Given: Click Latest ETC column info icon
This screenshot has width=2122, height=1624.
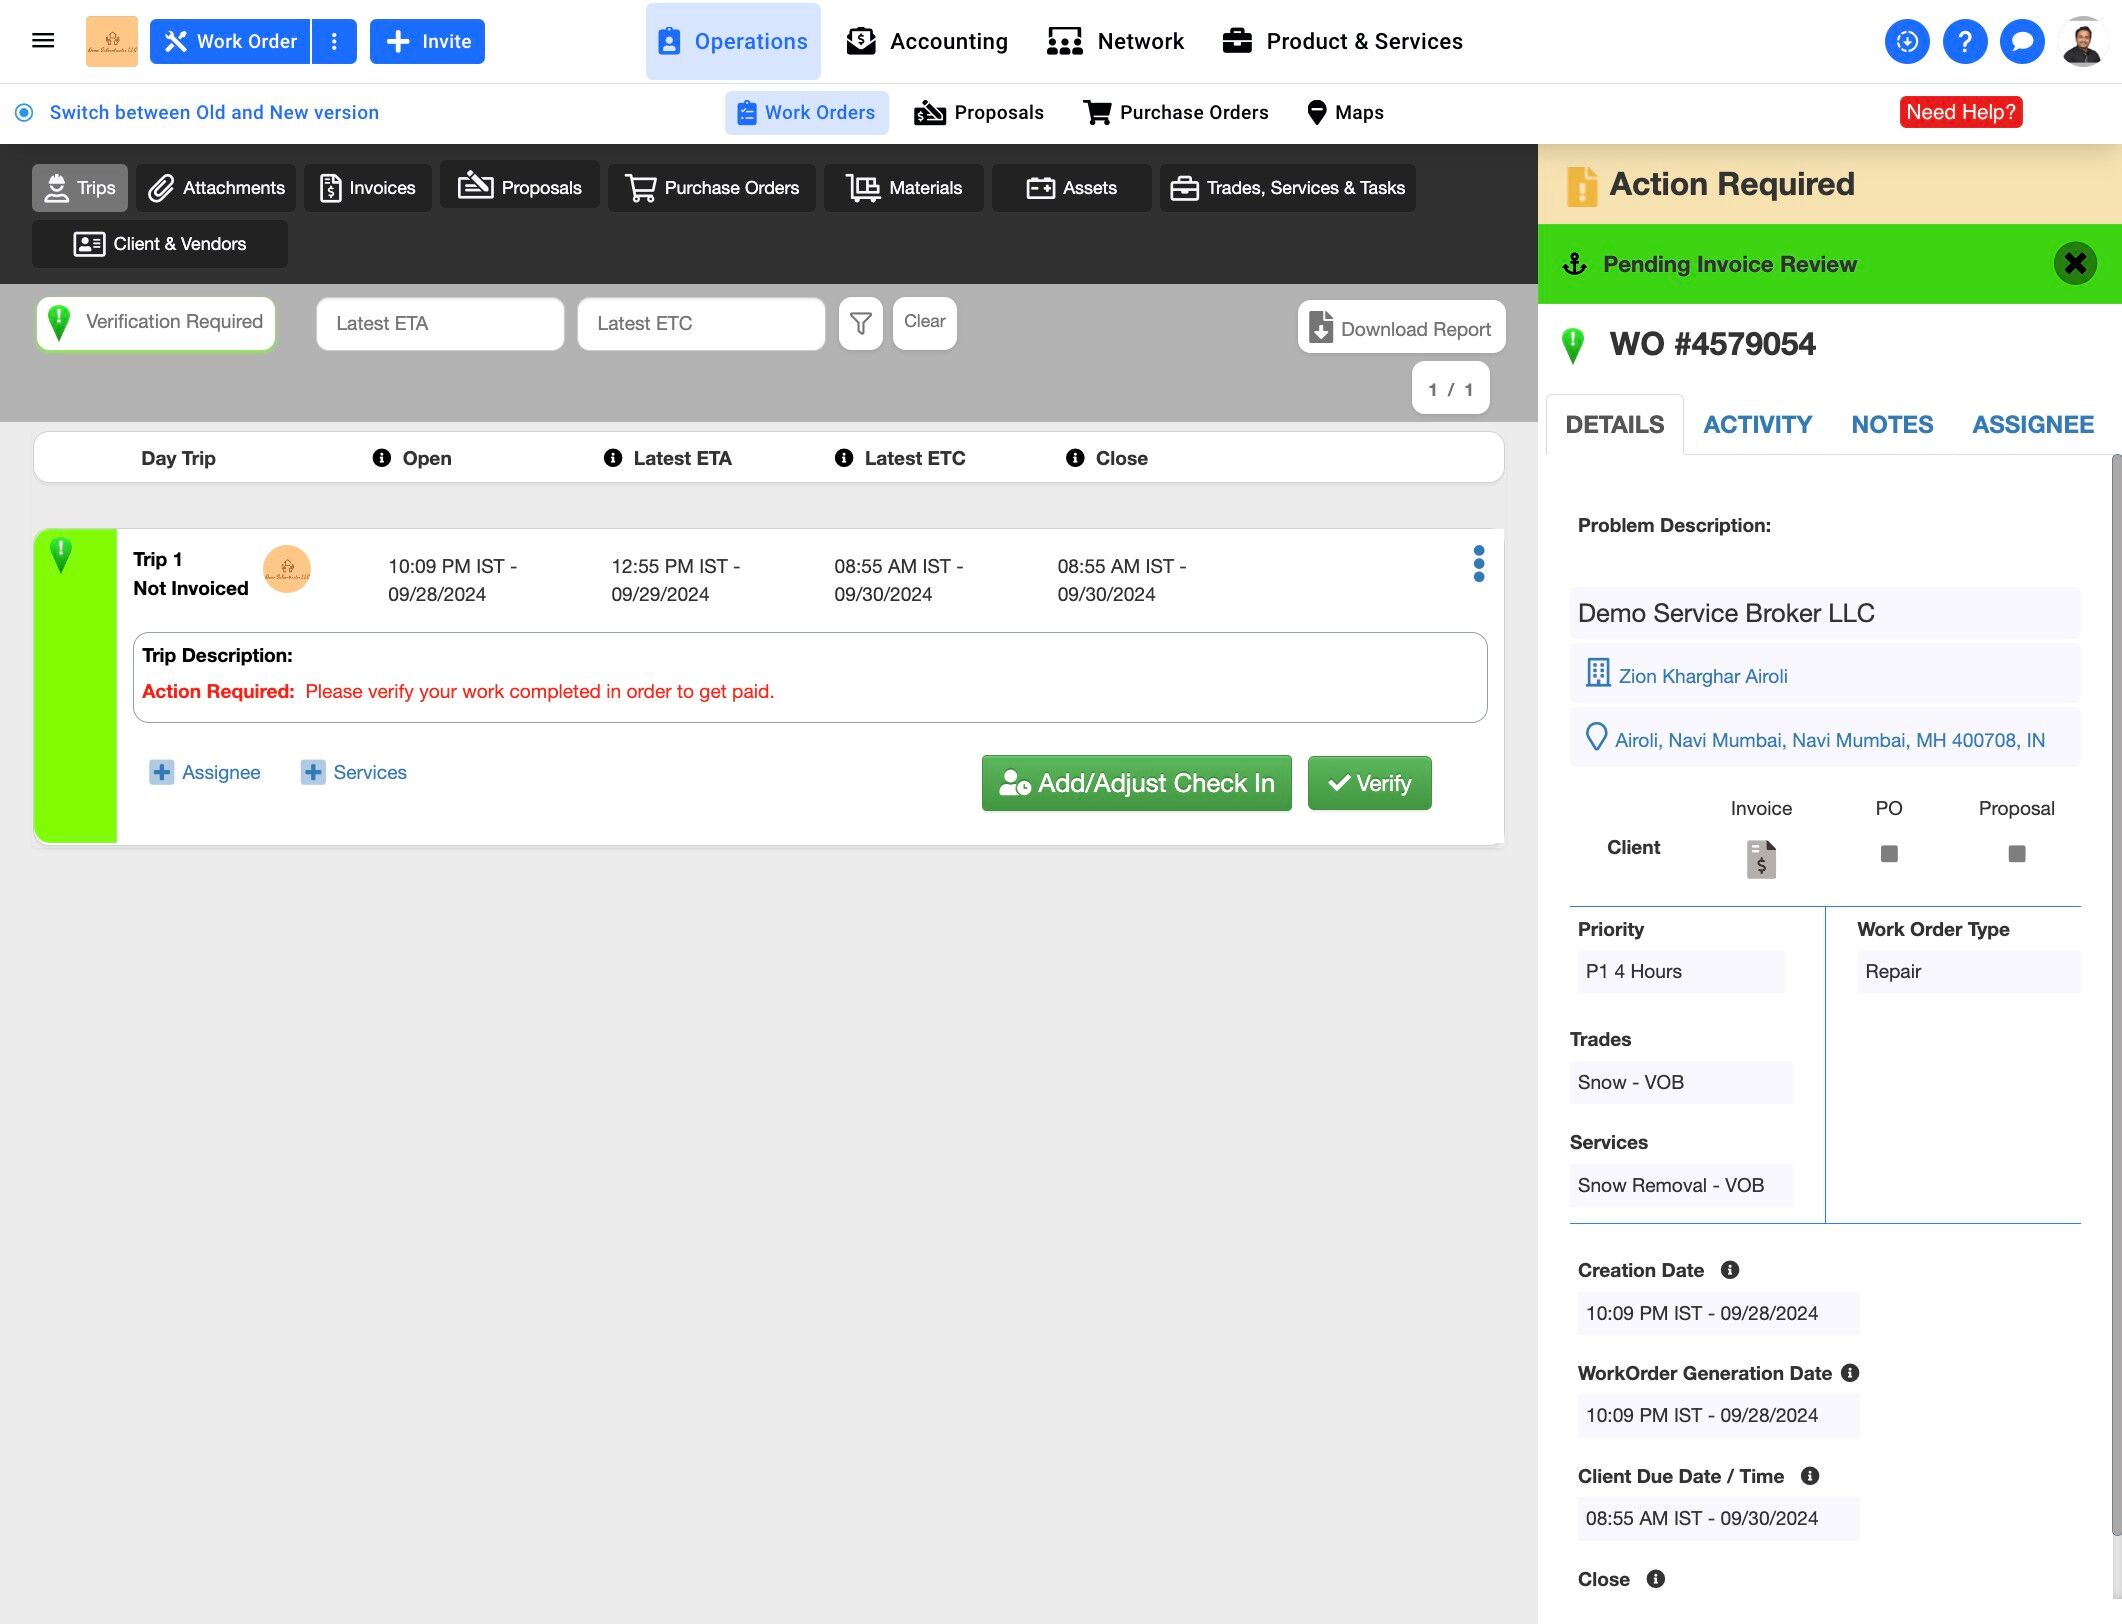Looking at the screenshot, I should coord(844,458).
